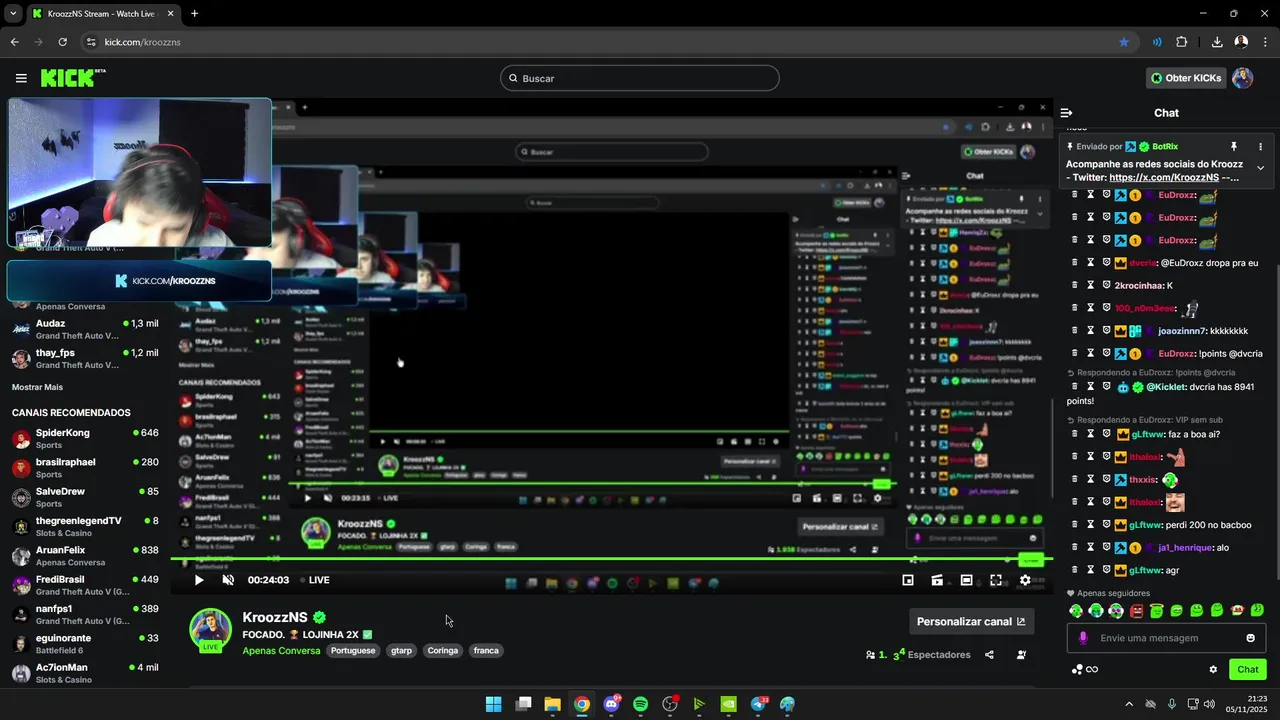Open channel points icon below message box
1280x720 pixels.
coord(1077,669)
